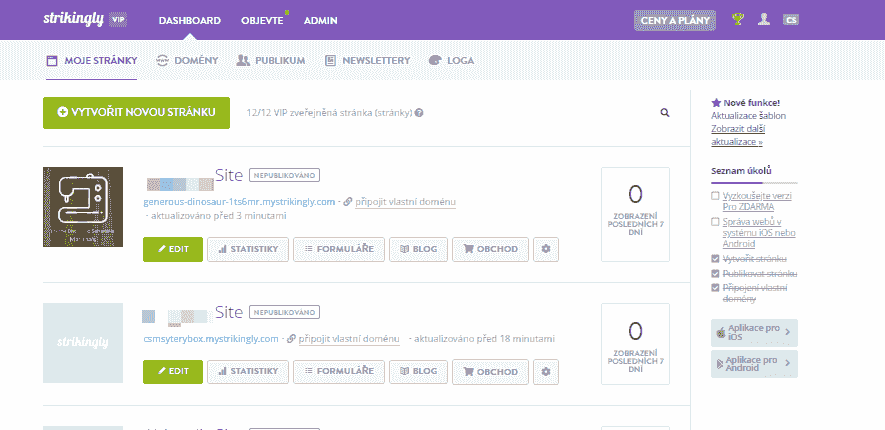Viewport: 885px width, 430px height.
Task: Switch to the DOMÉNY tab
Action: 187,61
